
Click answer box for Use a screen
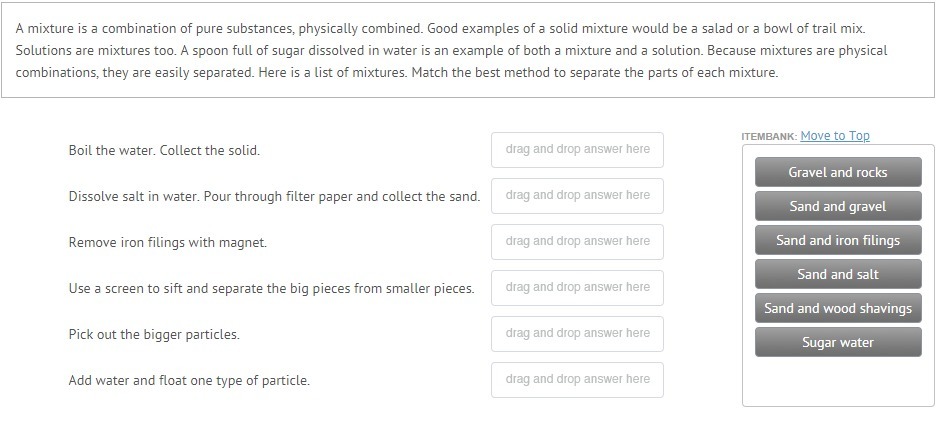[577, 288]
